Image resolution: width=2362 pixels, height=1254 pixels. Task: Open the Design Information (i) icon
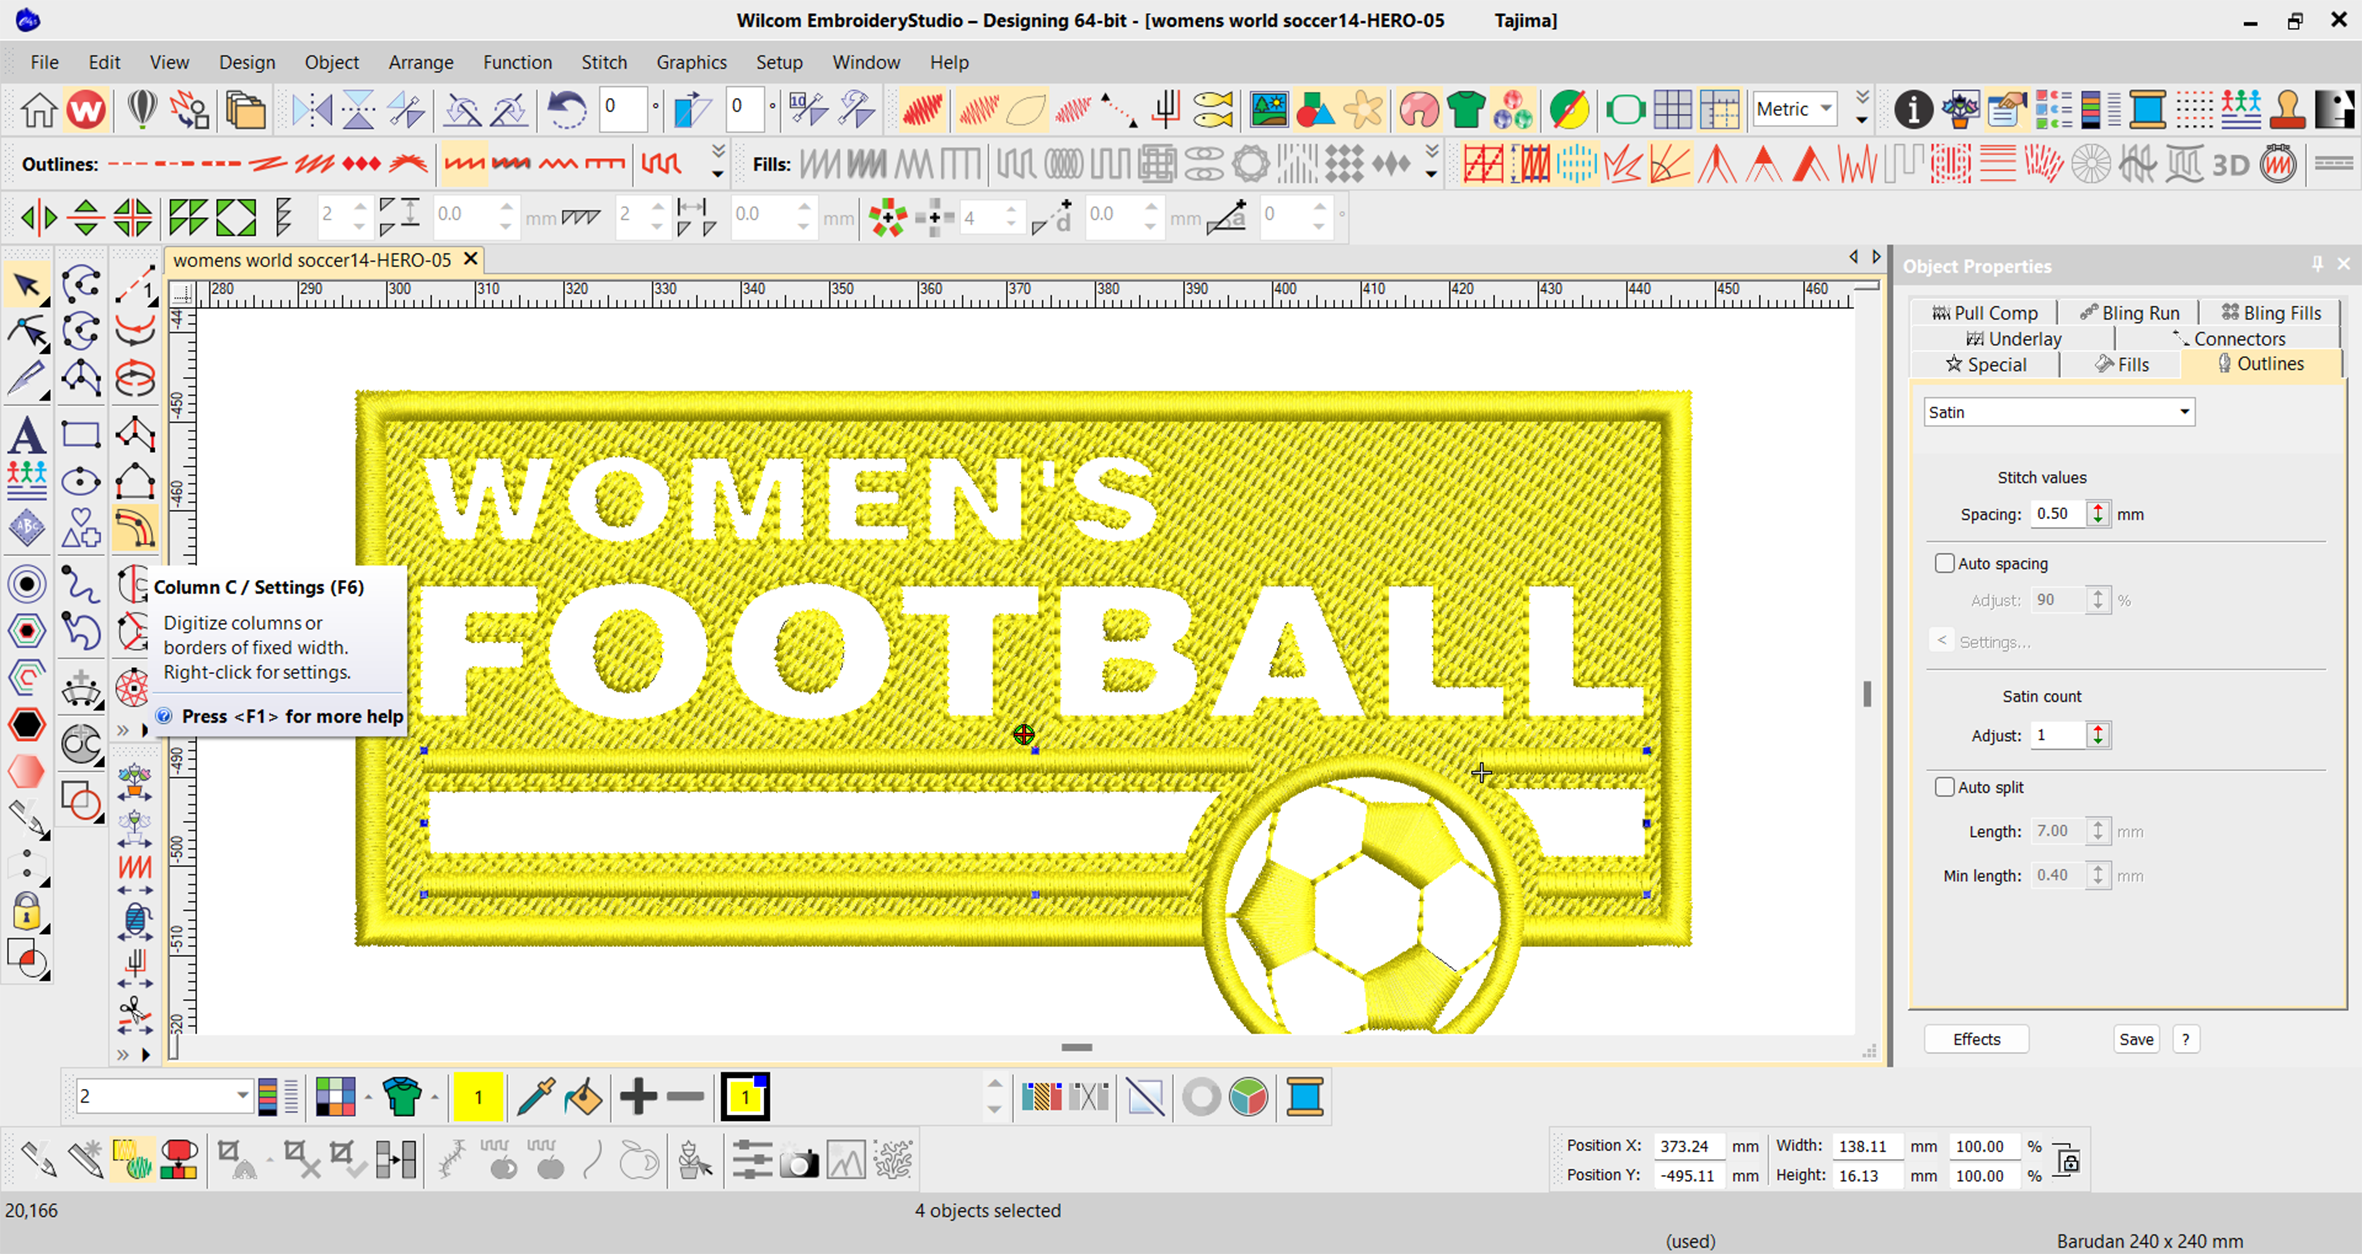tap(1912, 109)
